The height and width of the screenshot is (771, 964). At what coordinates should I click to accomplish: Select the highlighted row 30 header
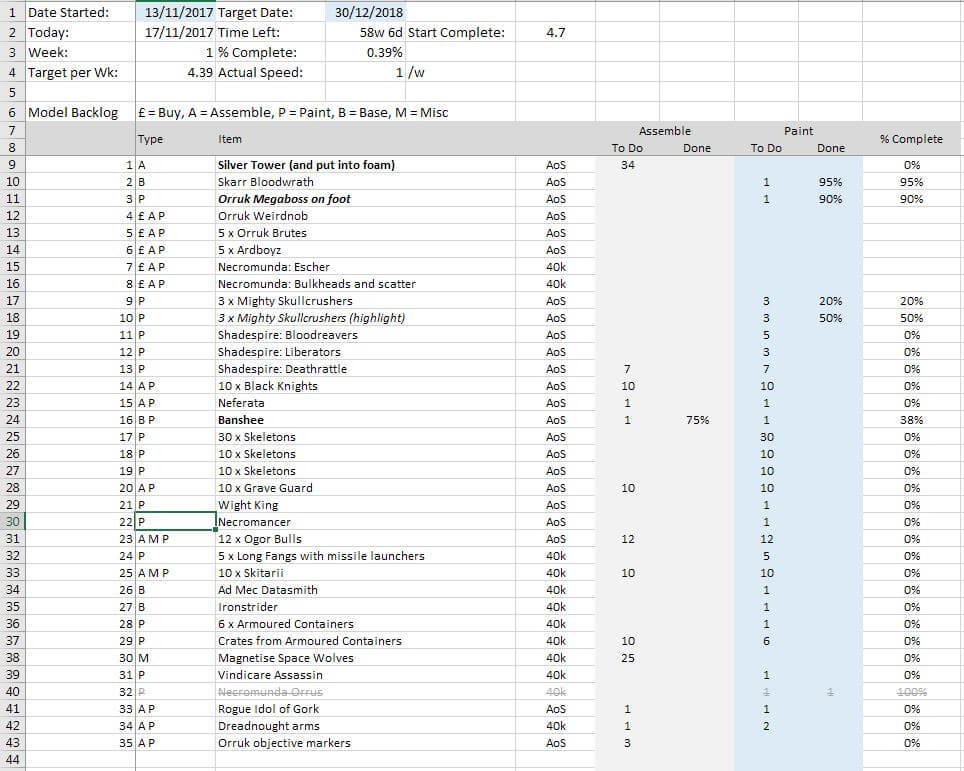pos(12,522)
